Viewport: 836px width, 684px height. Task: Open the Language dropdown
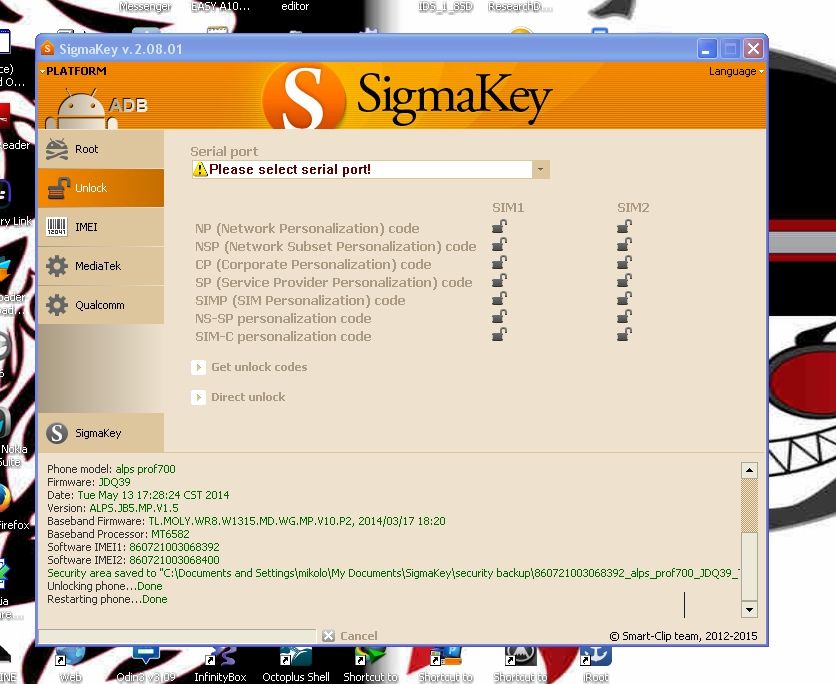[736, 71]
